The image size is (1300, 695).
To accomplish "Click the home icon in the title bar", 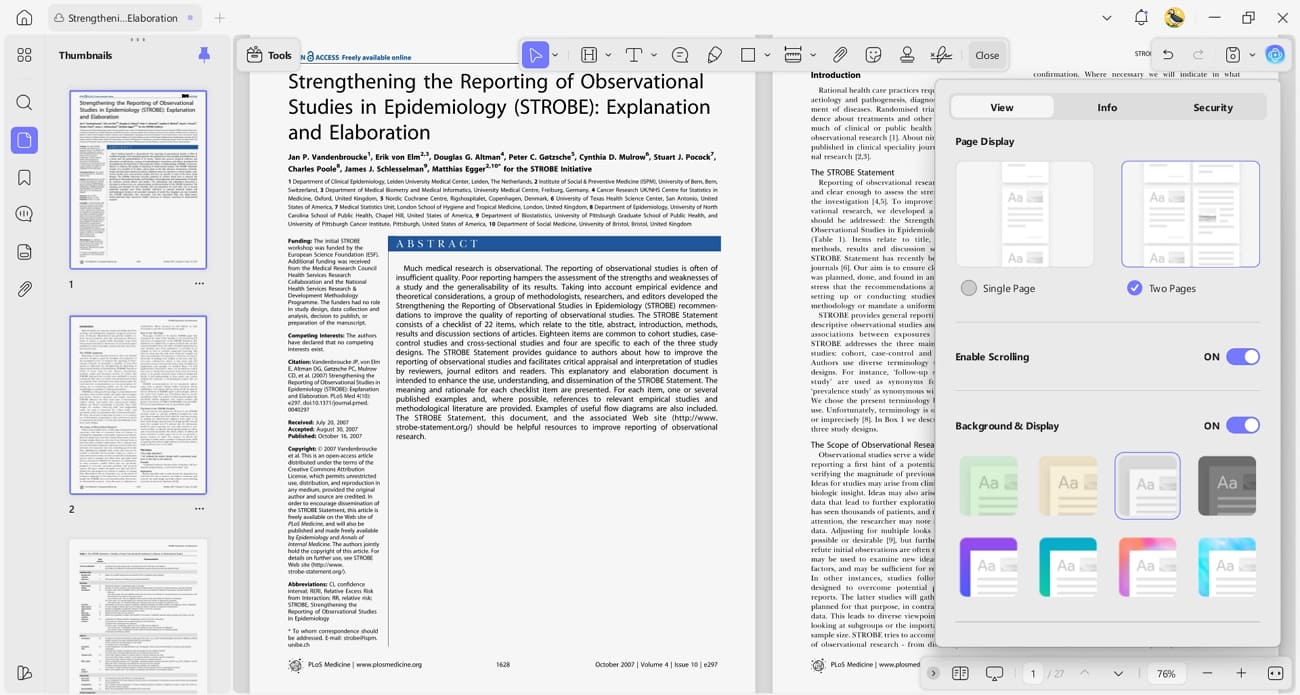I will coord(24,18).
